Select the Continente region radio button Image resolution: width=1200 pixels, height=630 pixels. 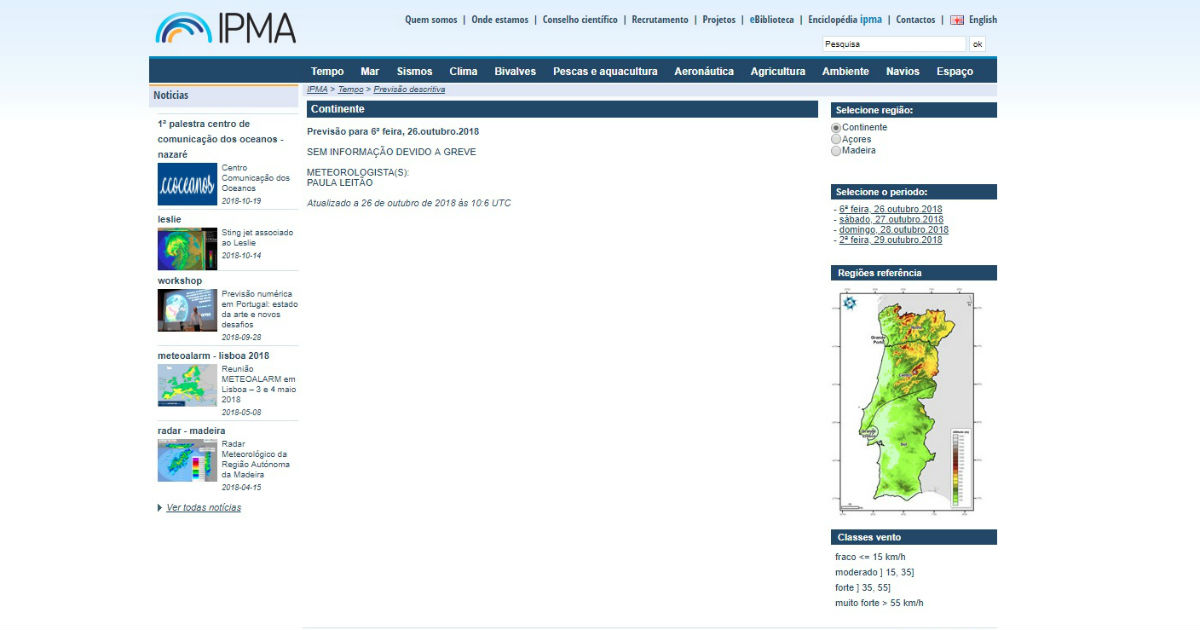pyautogui.click(x=836, y=128)
